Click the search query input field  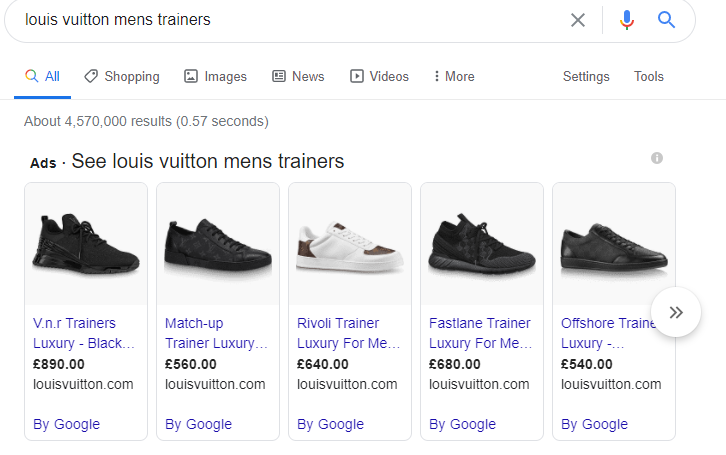click(x=290, y=20)
